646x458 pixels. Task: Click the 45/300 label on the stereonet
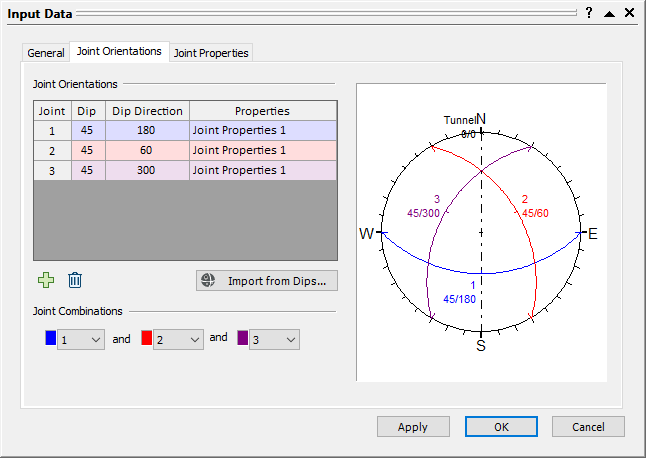(424, 213)
